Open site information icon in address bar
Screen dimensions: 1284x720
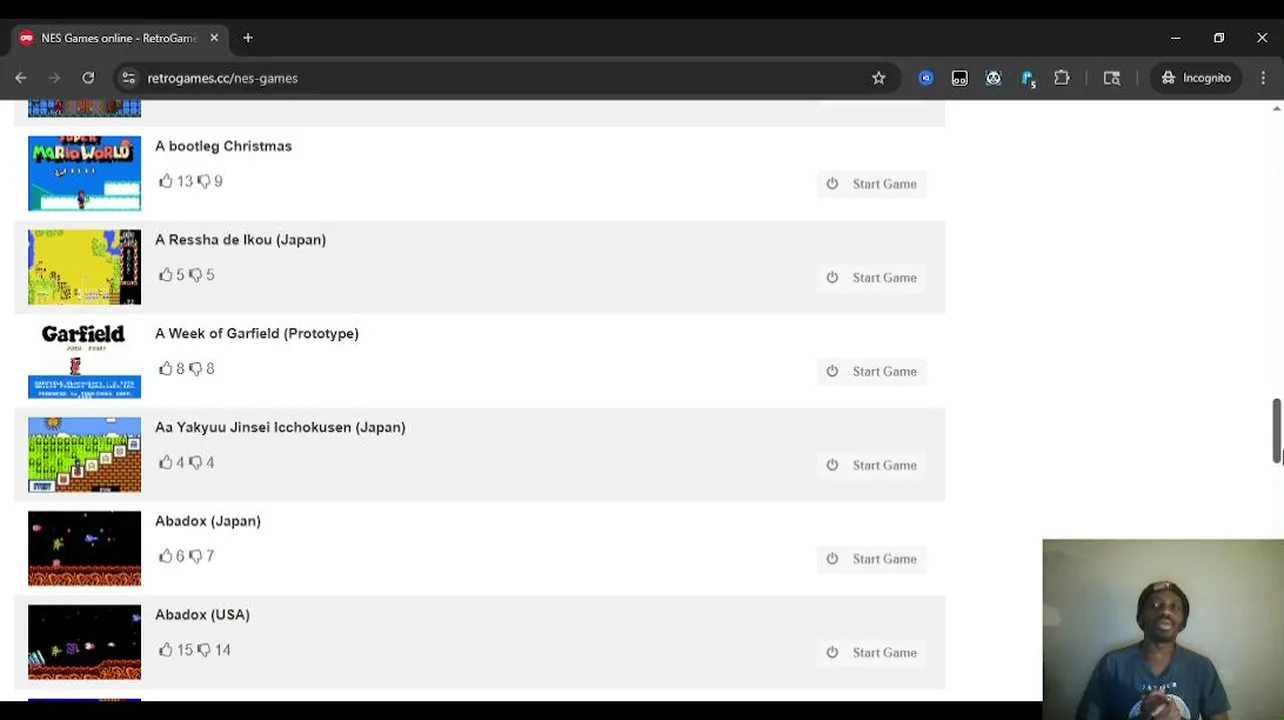coord(128,78)
